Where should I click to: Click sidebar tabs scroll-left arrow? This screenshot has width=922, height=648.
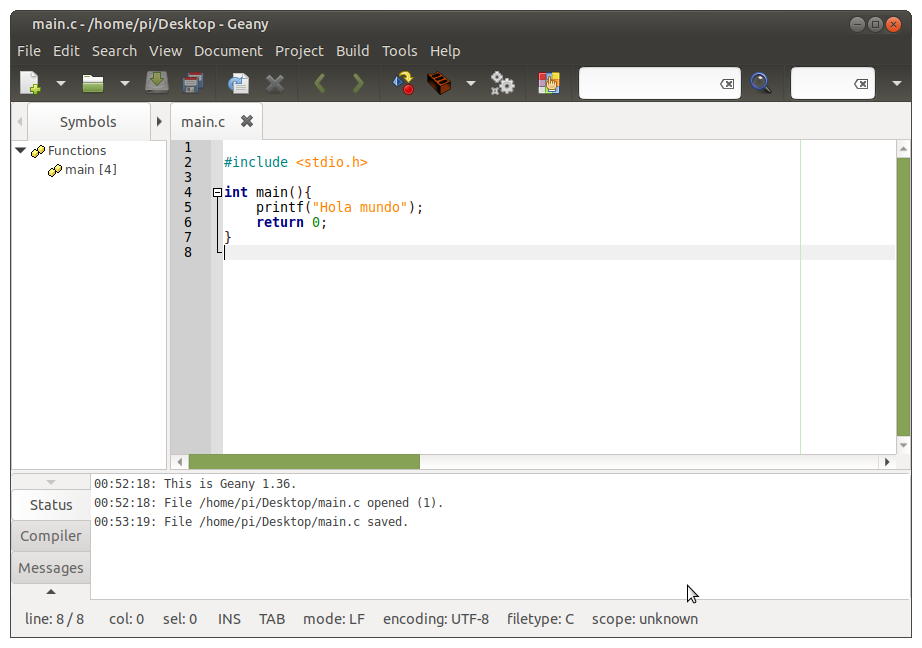pyautogui.click(x=19, y=122)
